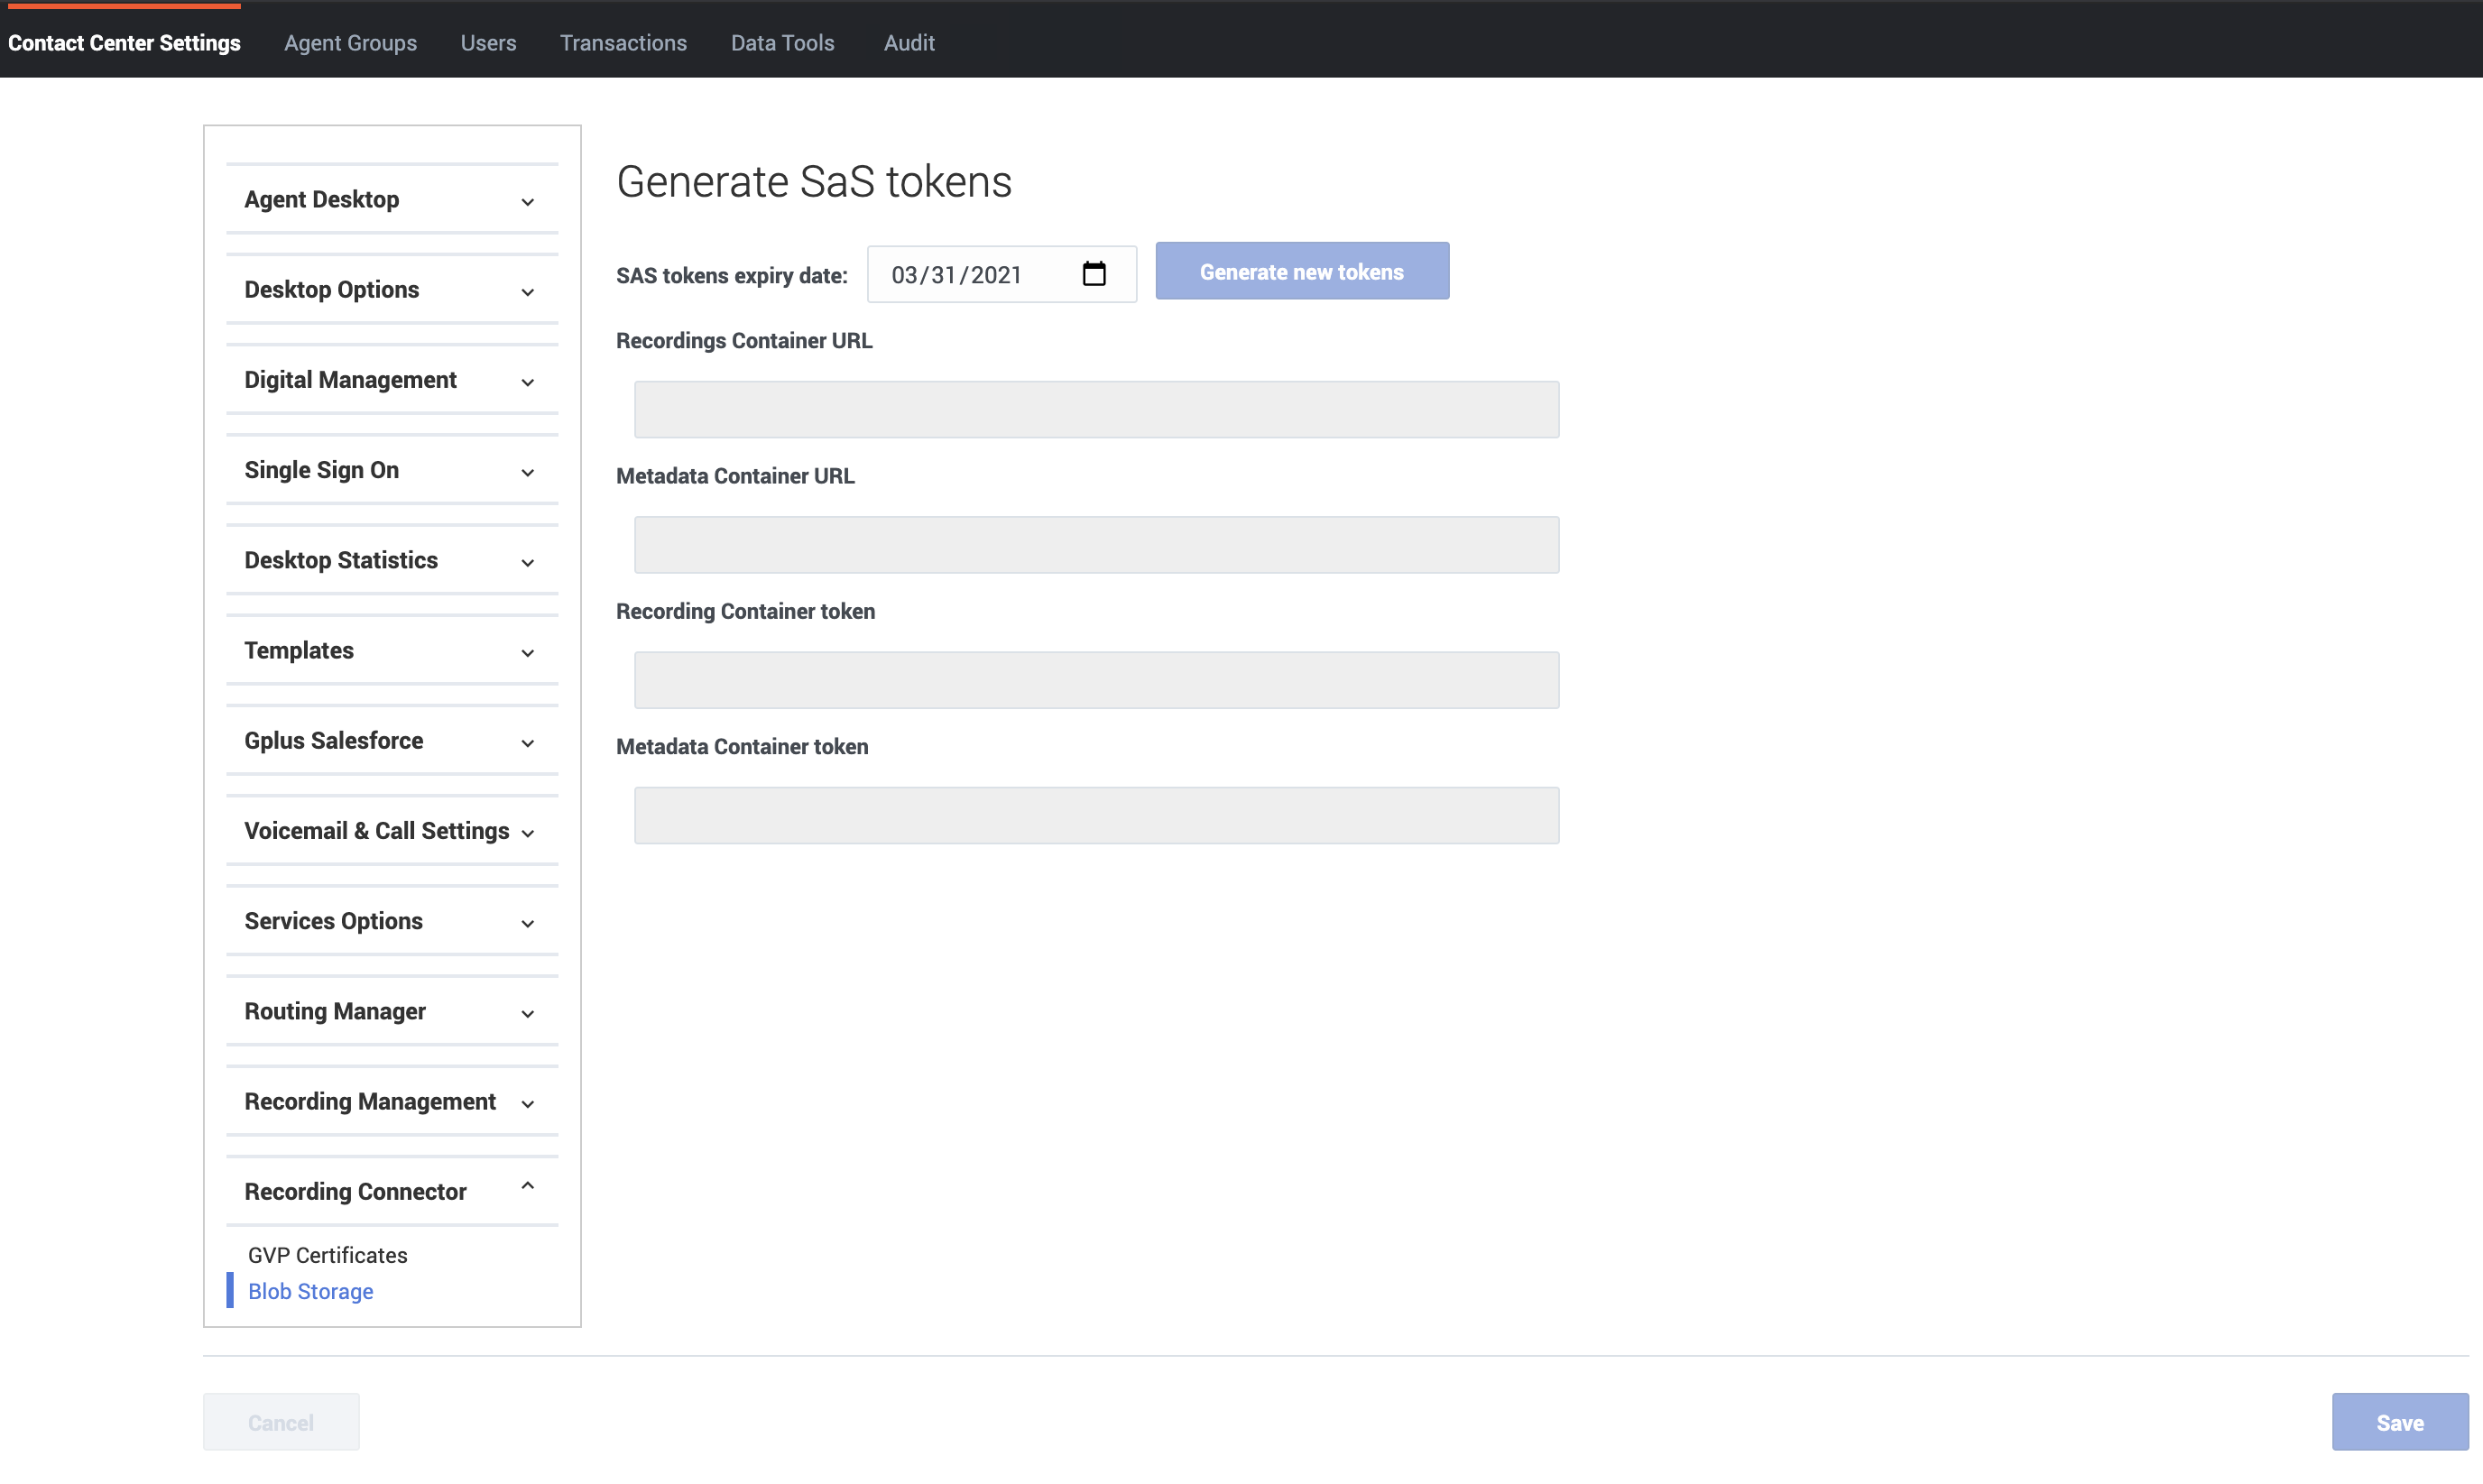Select Blob Storage in sidebar
The width and height of the screenshot is (2483, 1484).
coord(311,1291)
